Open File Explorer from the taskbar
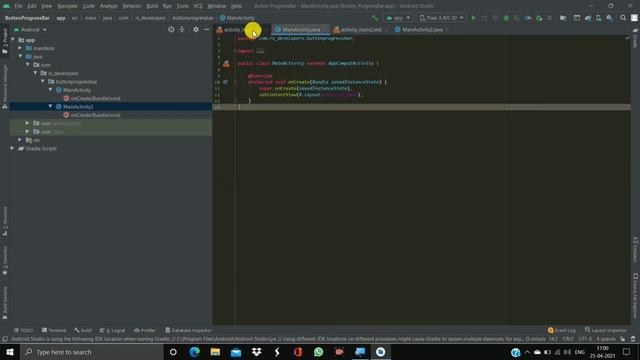640x360 pixels. (215, 352)
